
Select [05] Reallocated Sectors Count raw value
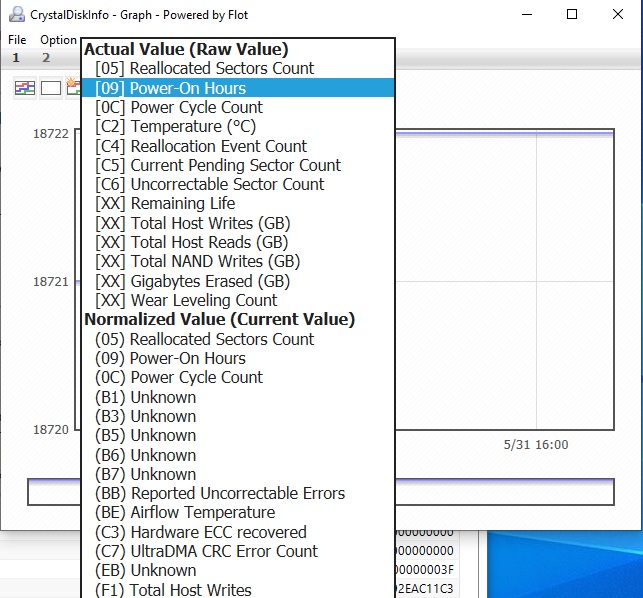(x=238, y=68)
